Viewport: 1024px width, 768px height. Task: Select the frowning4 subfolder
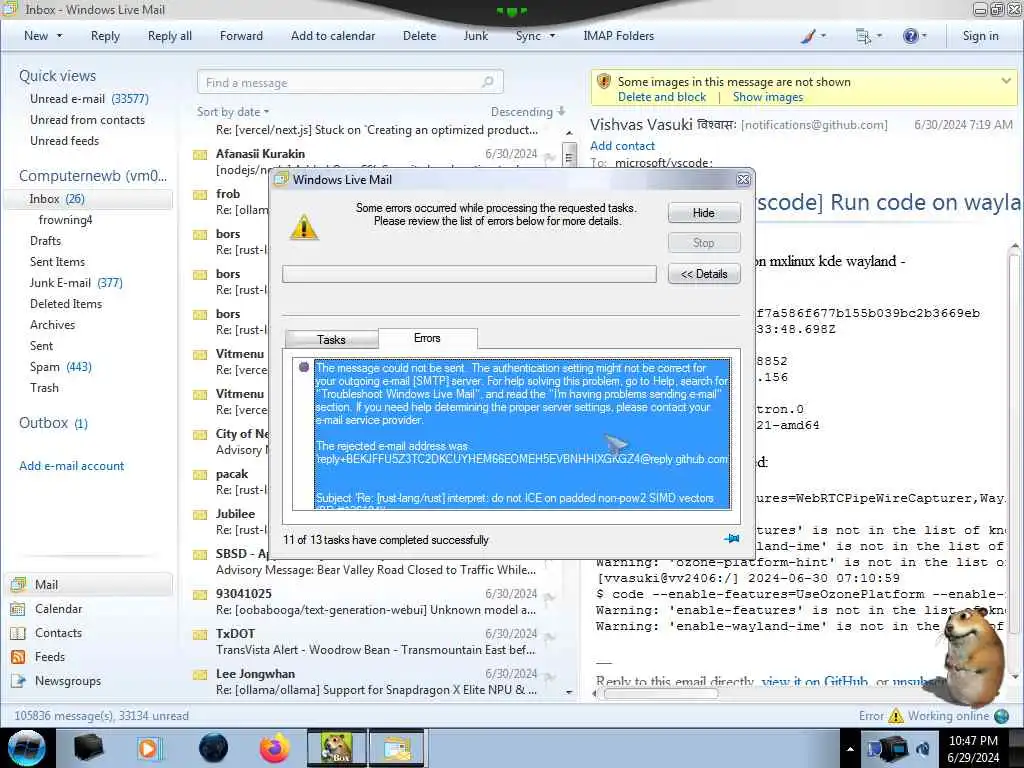(x=65, y=219)
